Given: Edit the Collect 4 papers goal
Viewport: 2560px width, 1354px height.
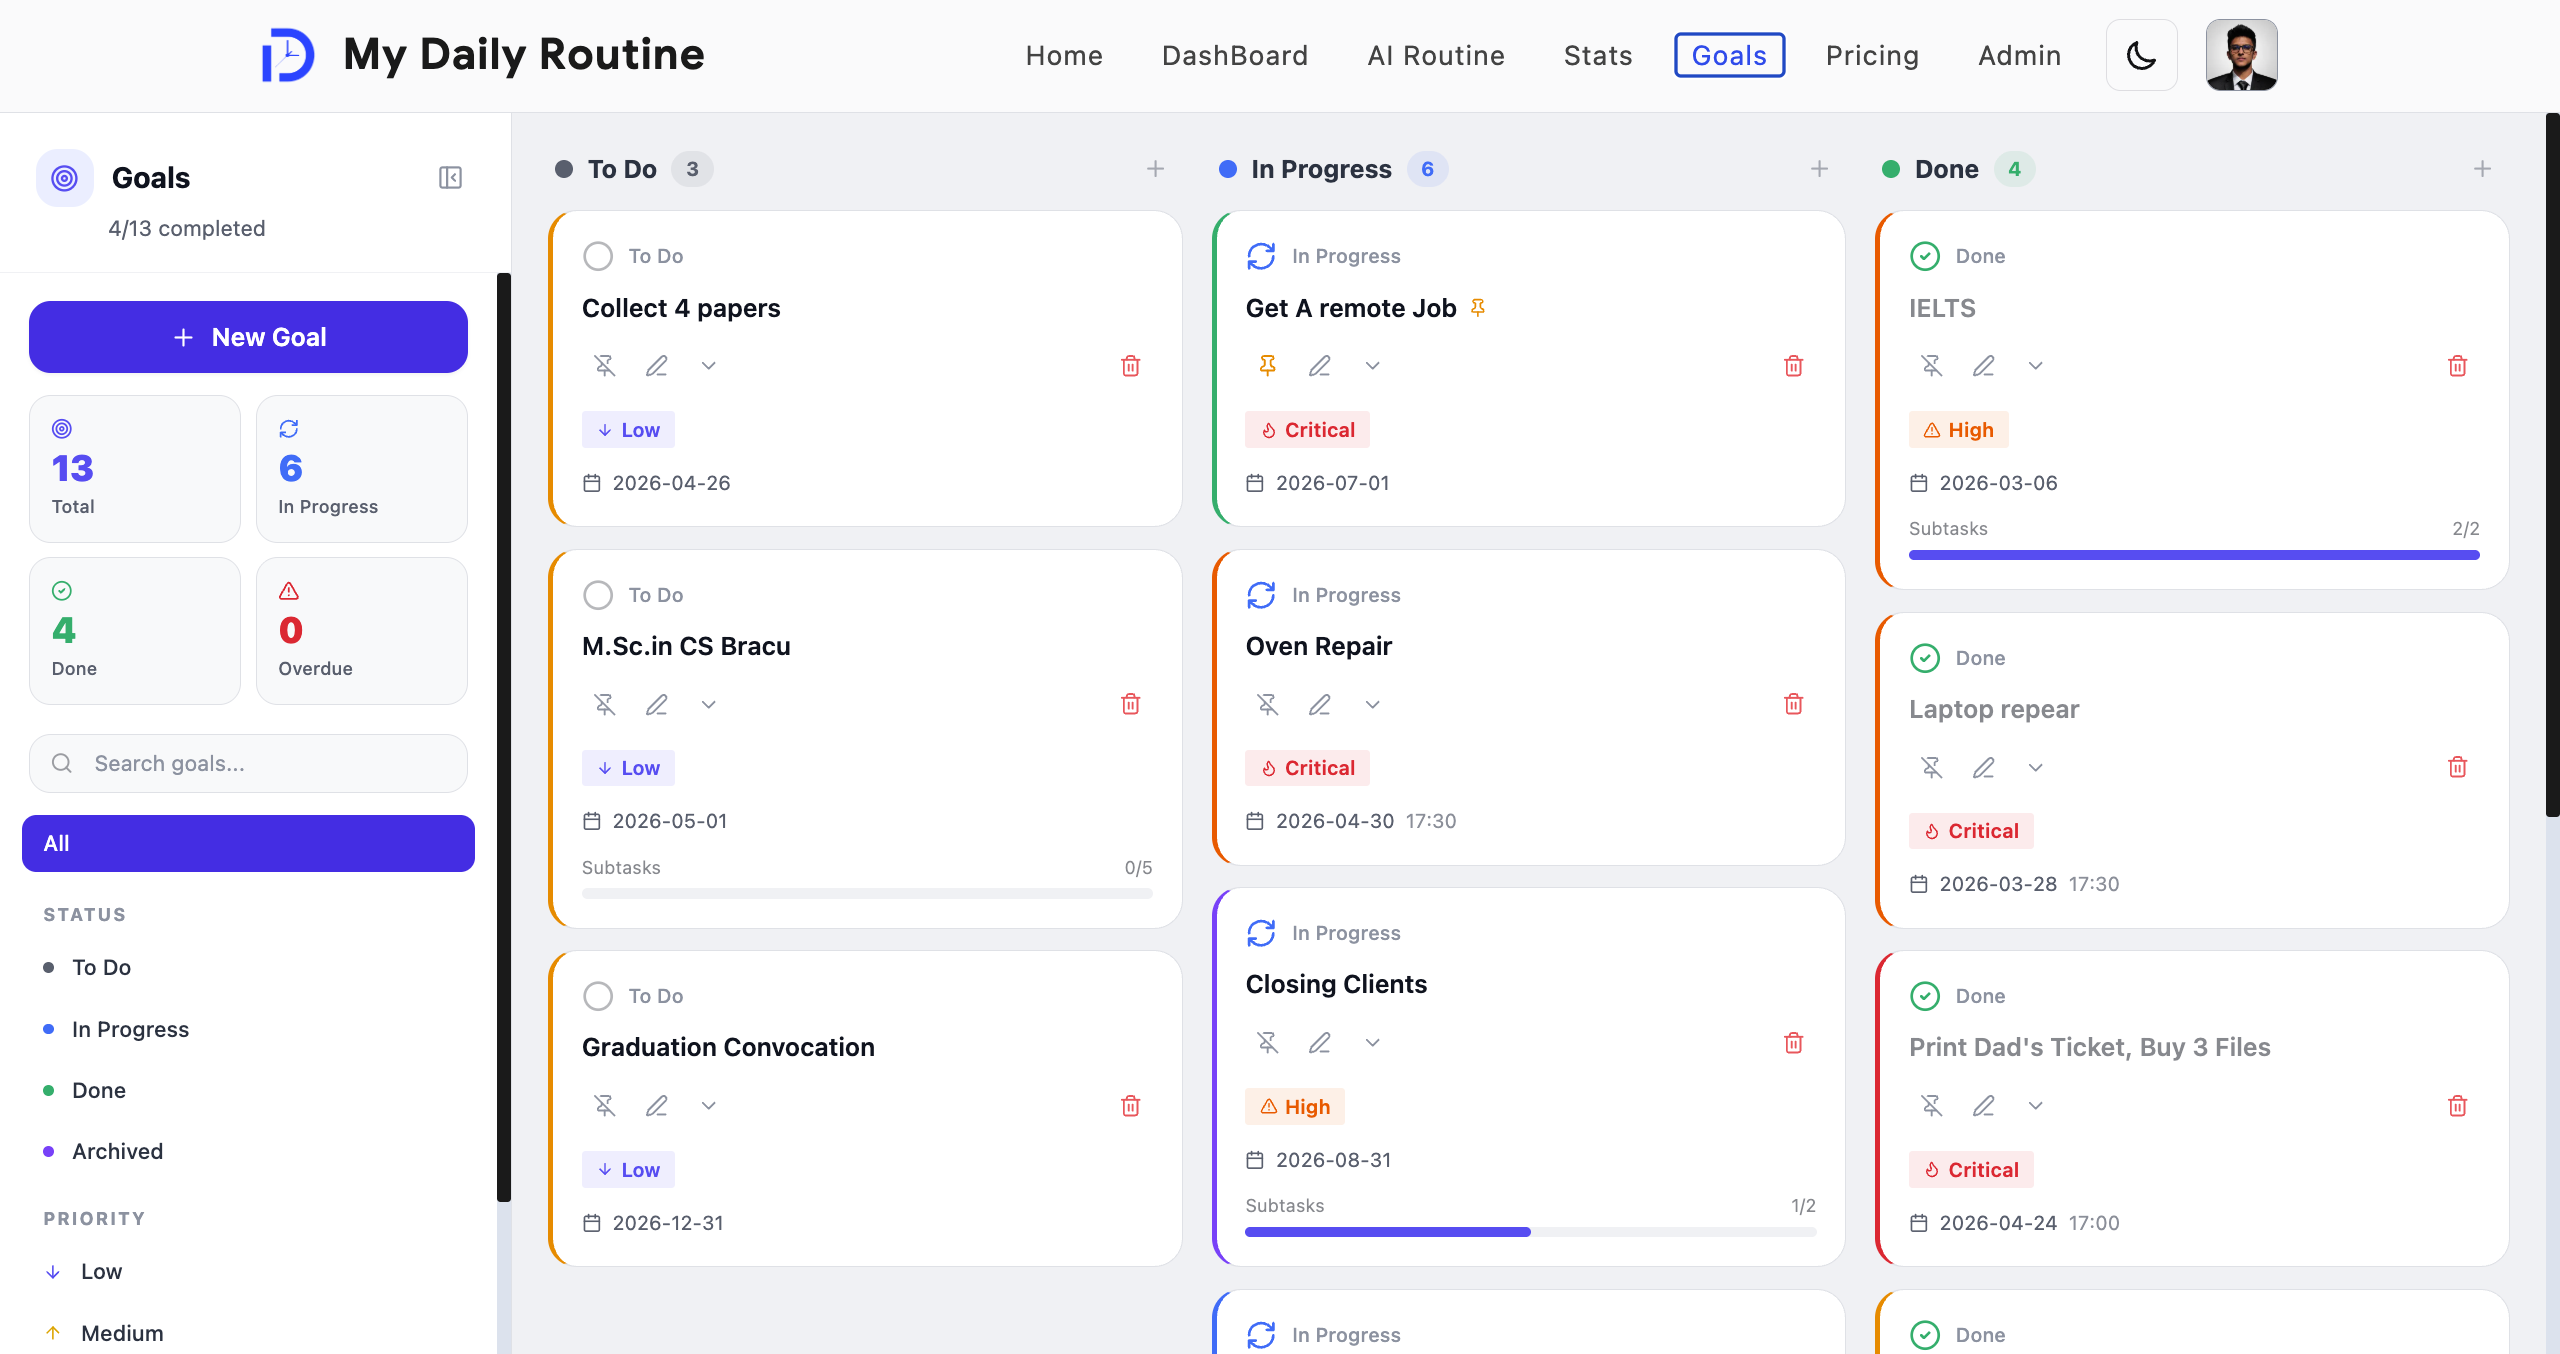Looking at the screenshot, I should (x=657, y=366).
